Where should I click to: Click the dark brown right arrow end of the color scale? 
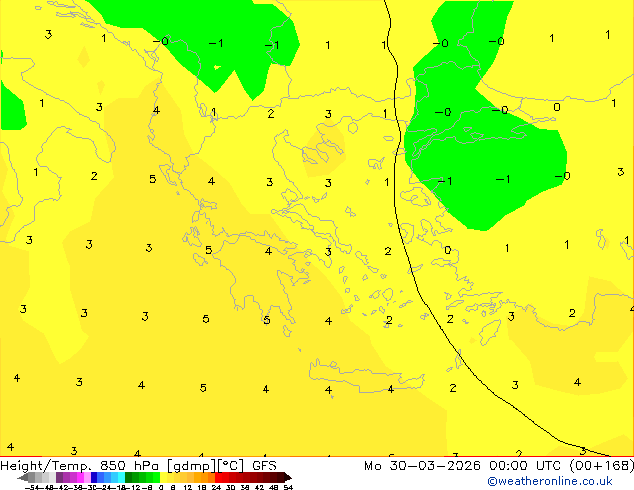287,477
